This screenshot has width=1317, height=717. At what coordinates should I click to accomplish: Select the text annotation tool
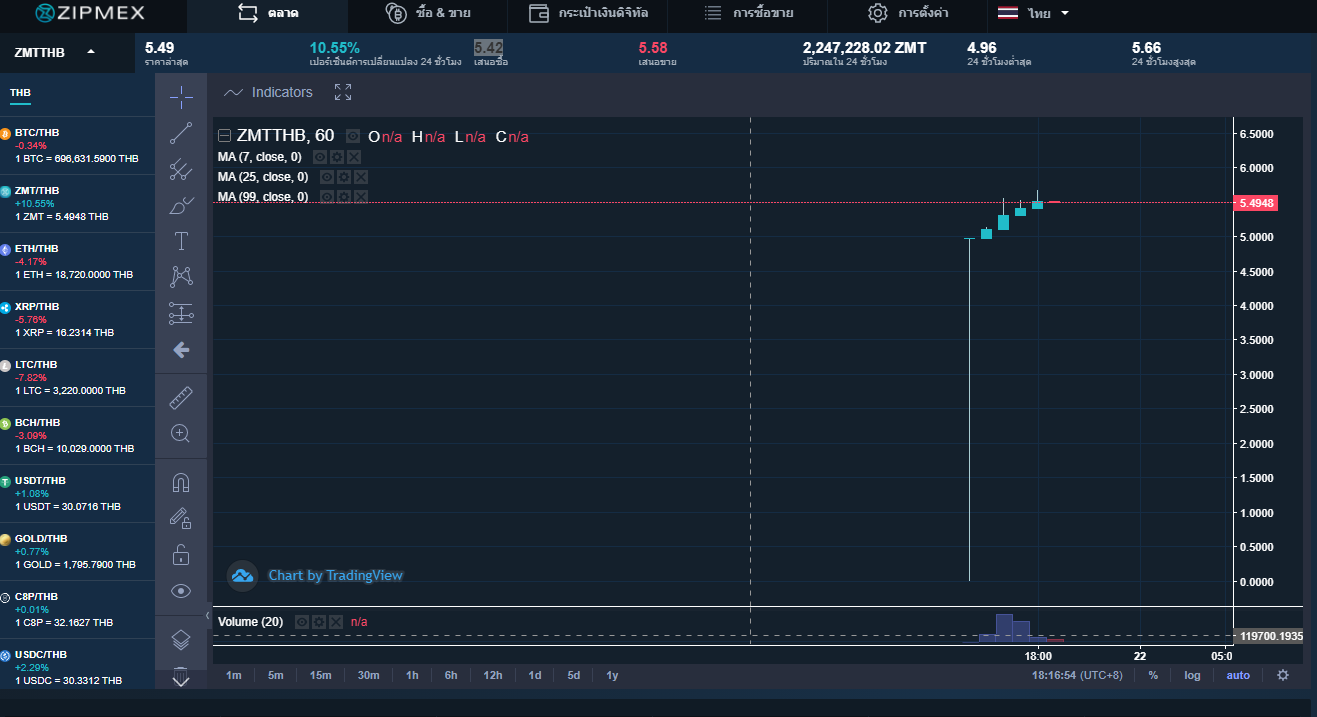pyautogui.click(x=181, y=240)
